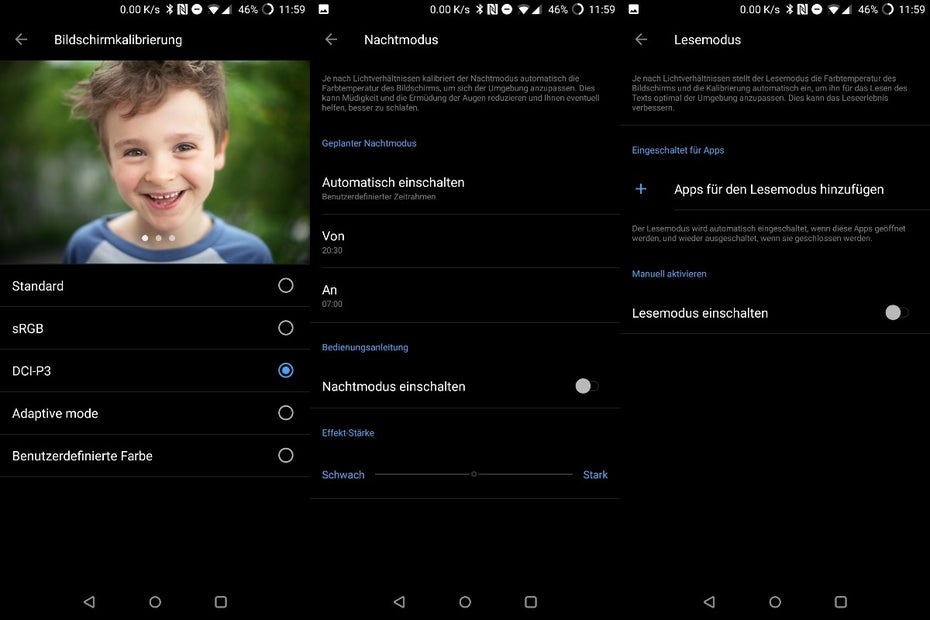Set Von start time 20:30
This screenshot has width=930, height=620.
(x=465, y=241)
